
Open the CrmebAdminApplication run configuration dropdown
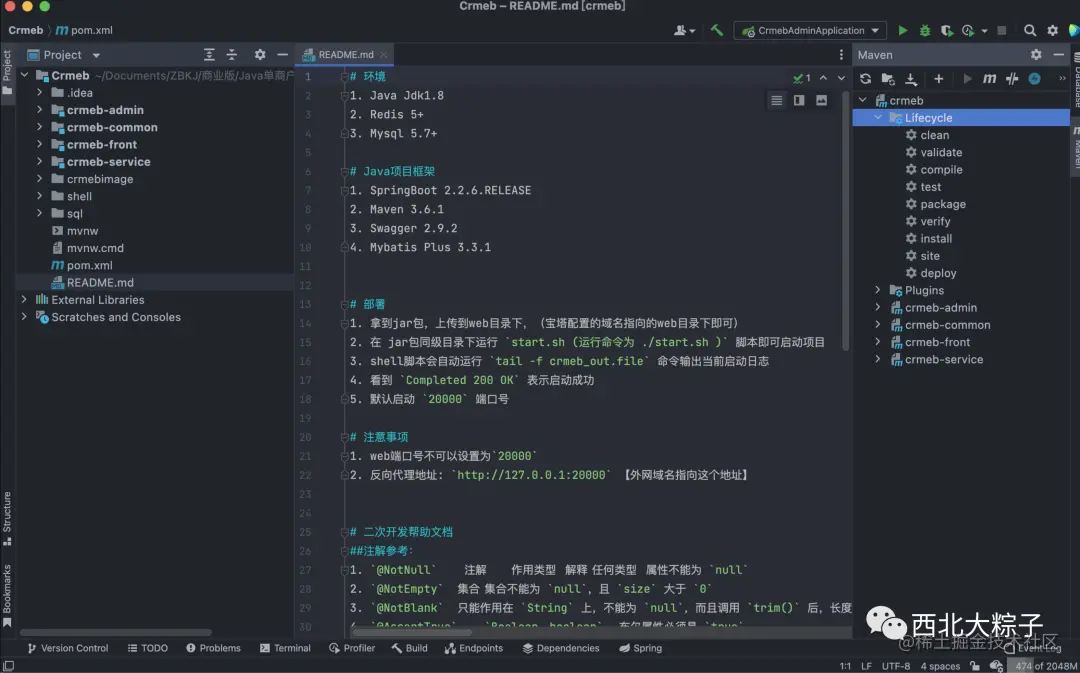(x=810, y=30)
